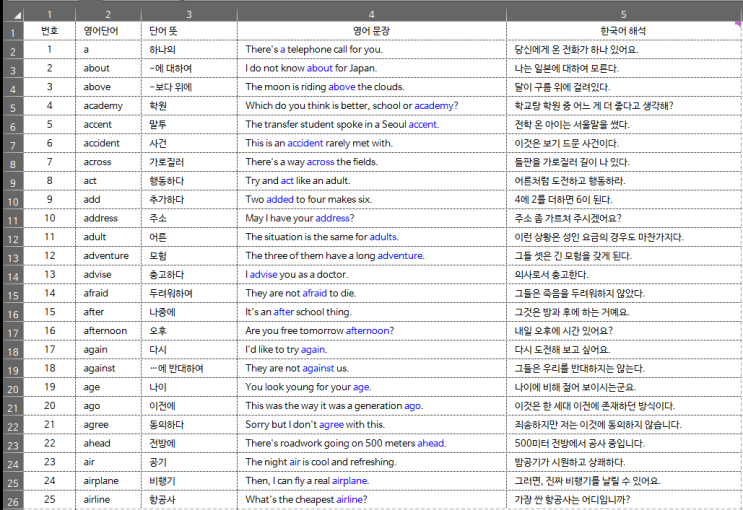Select column header 2
The image size is (743, 510).
108,15
